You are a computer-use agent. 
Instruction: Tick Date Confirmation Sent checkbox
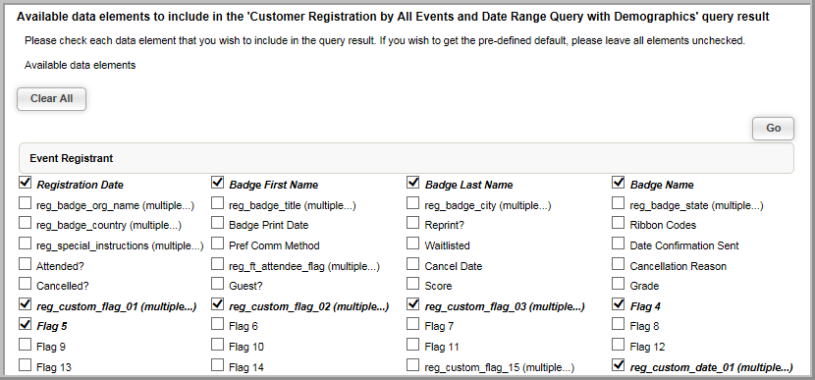pos(618,243)
